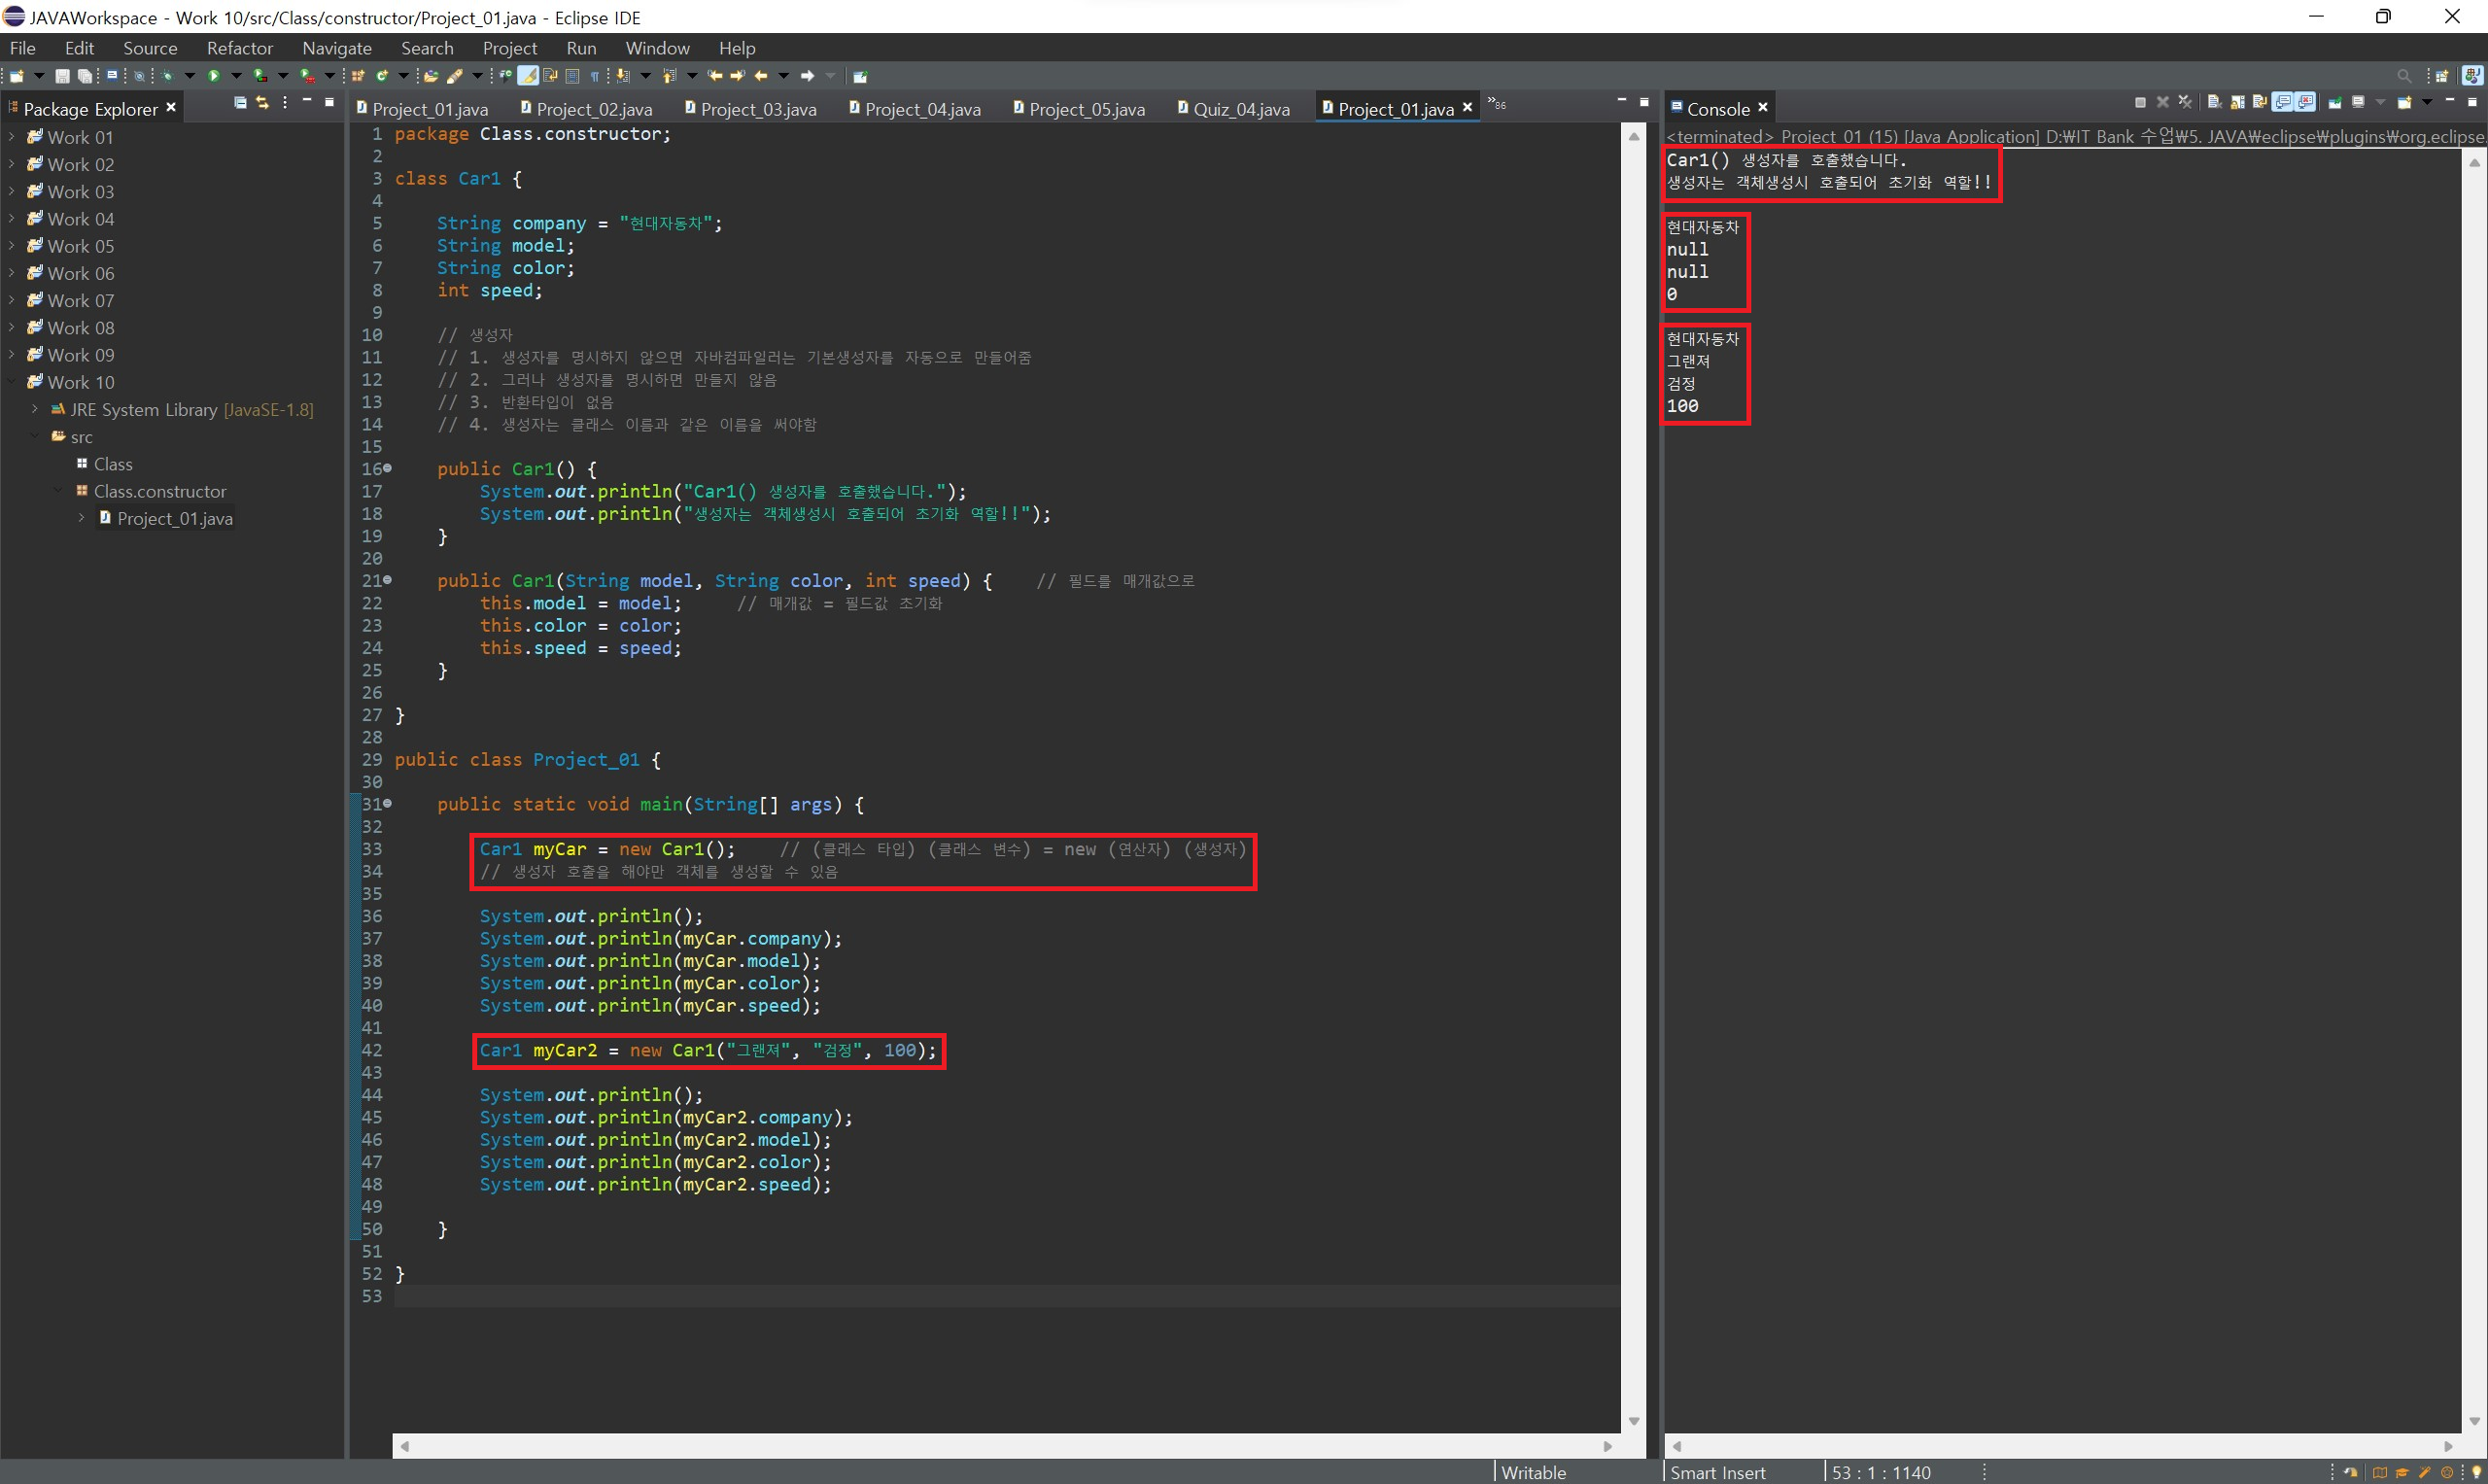Screen dimensions: 2488x1484
Task: Click Pin Console icon
Action: pyautogui.click(x=2335, y=102)
